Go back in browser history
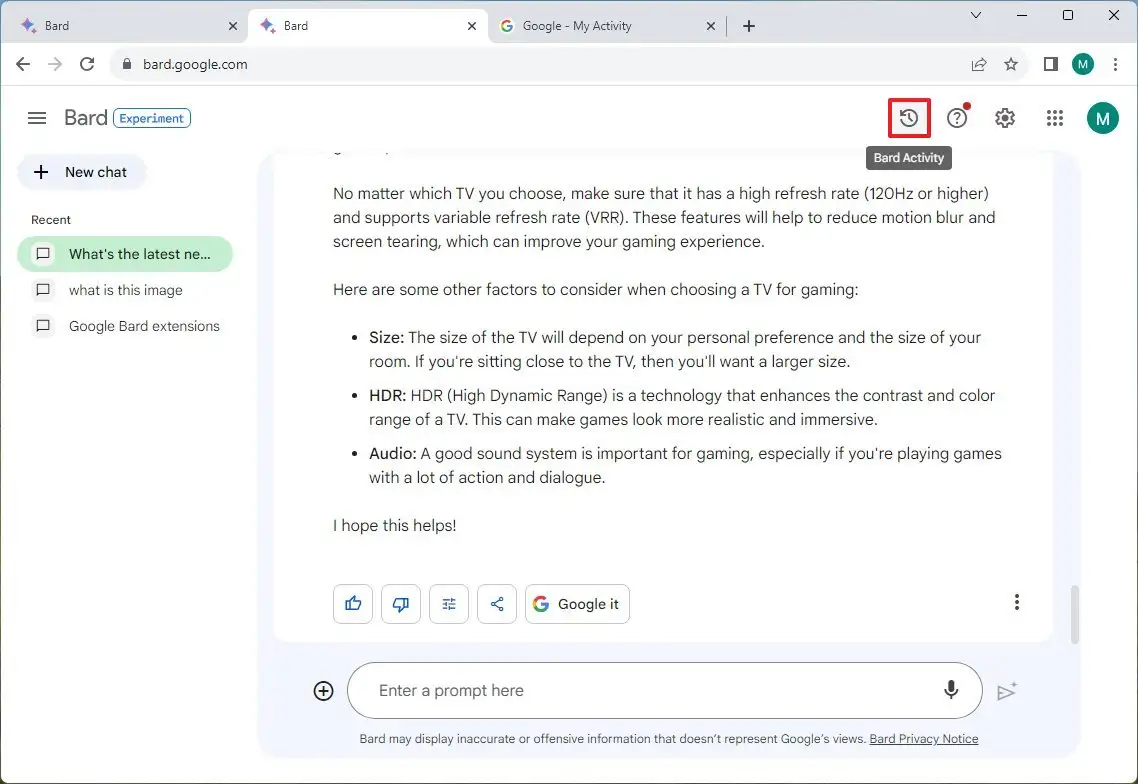This screenshot has height=784, width=1138. [23, 64]
